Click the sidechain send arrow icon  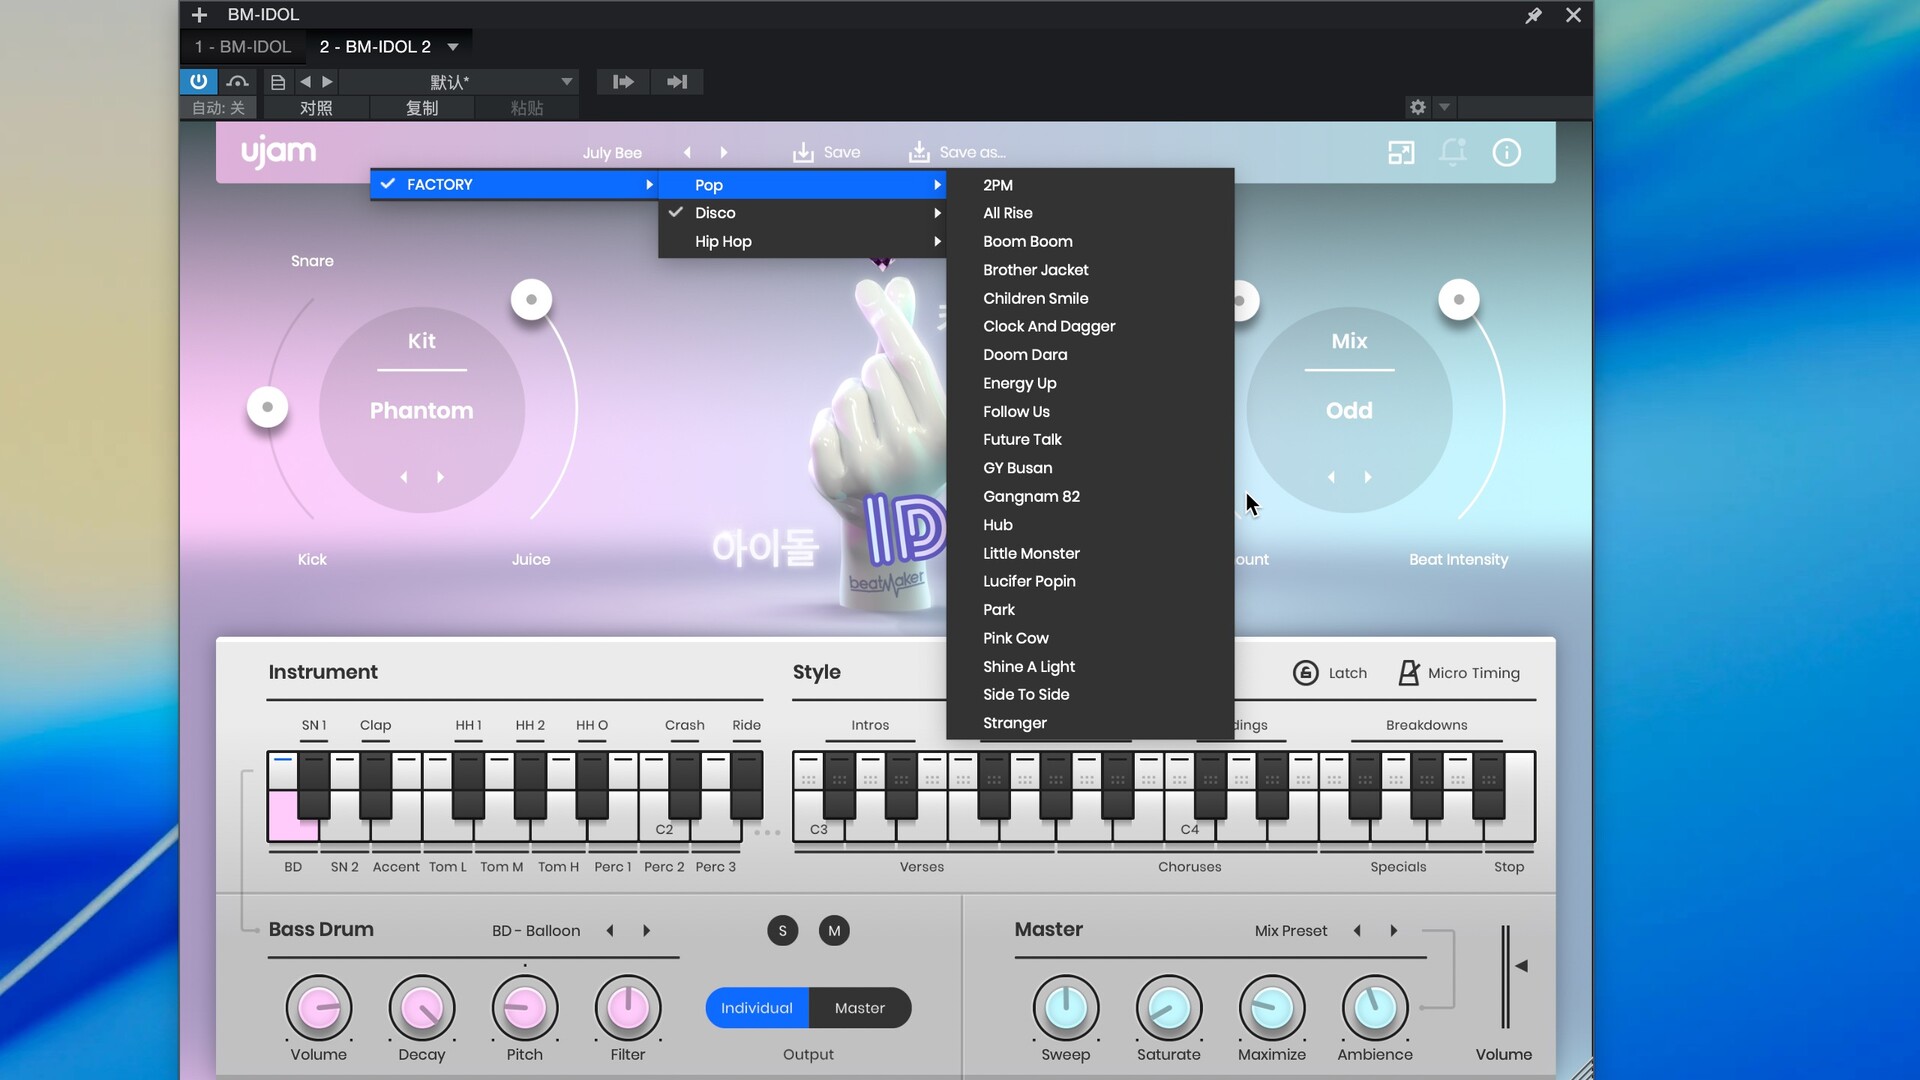tap(623, 82)
